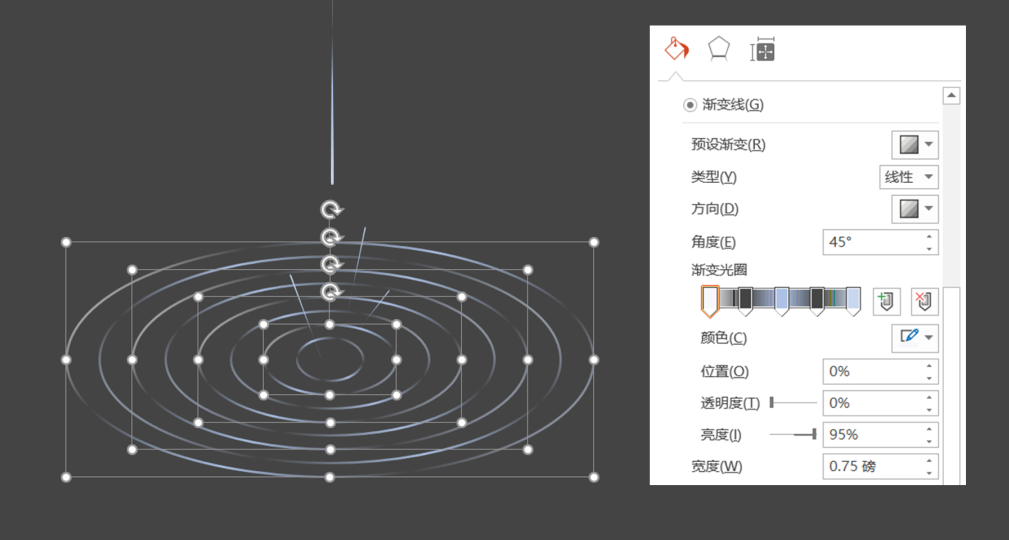Select the last light-blue gradient stop

(853, 301)
